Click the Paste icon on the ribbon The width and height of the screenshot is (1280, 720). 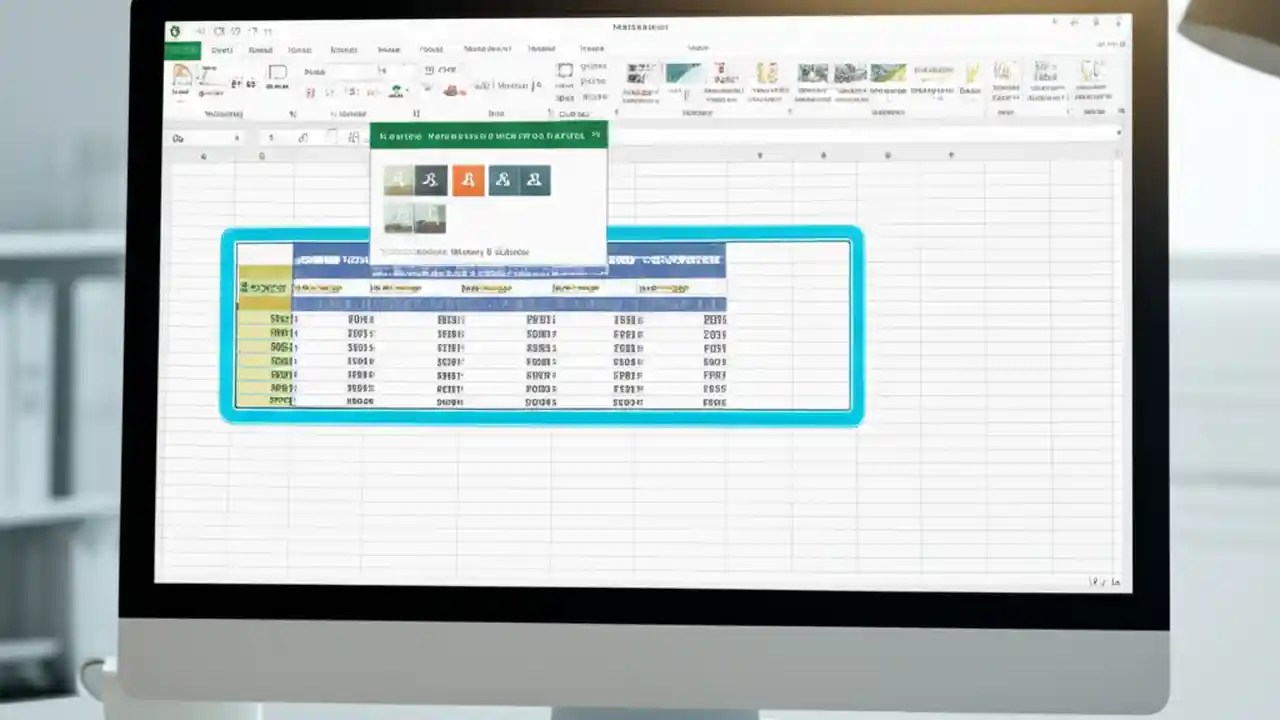click(x=180, y=78)
